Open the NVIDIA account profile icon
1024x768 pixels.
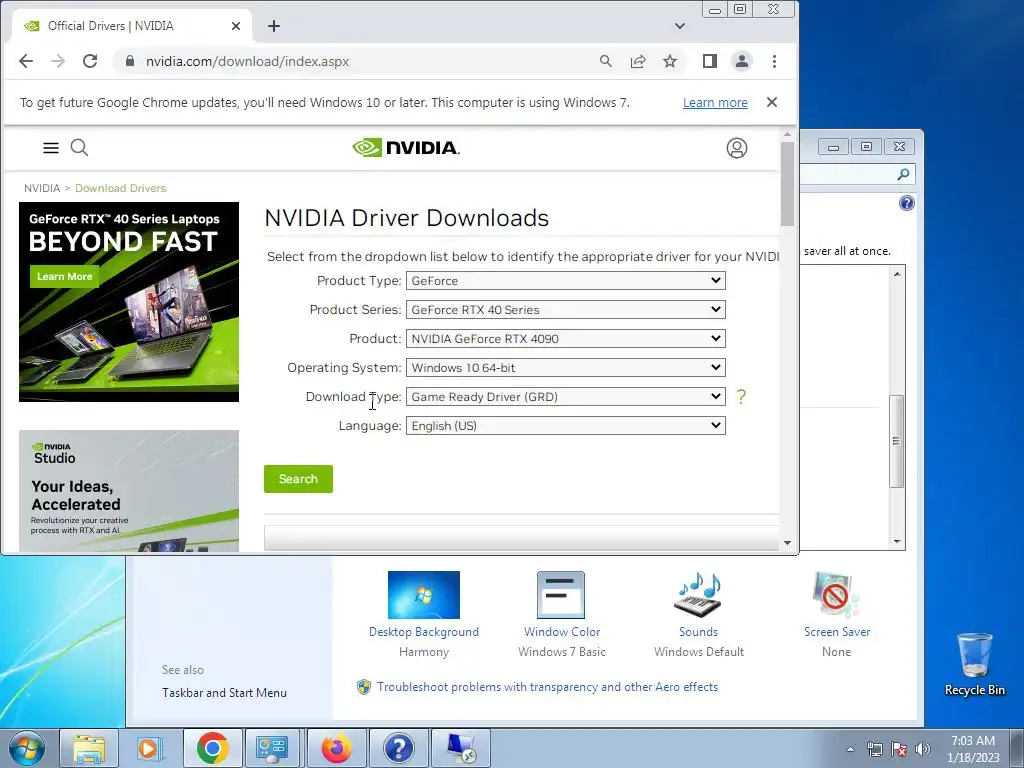click(737, 148)
